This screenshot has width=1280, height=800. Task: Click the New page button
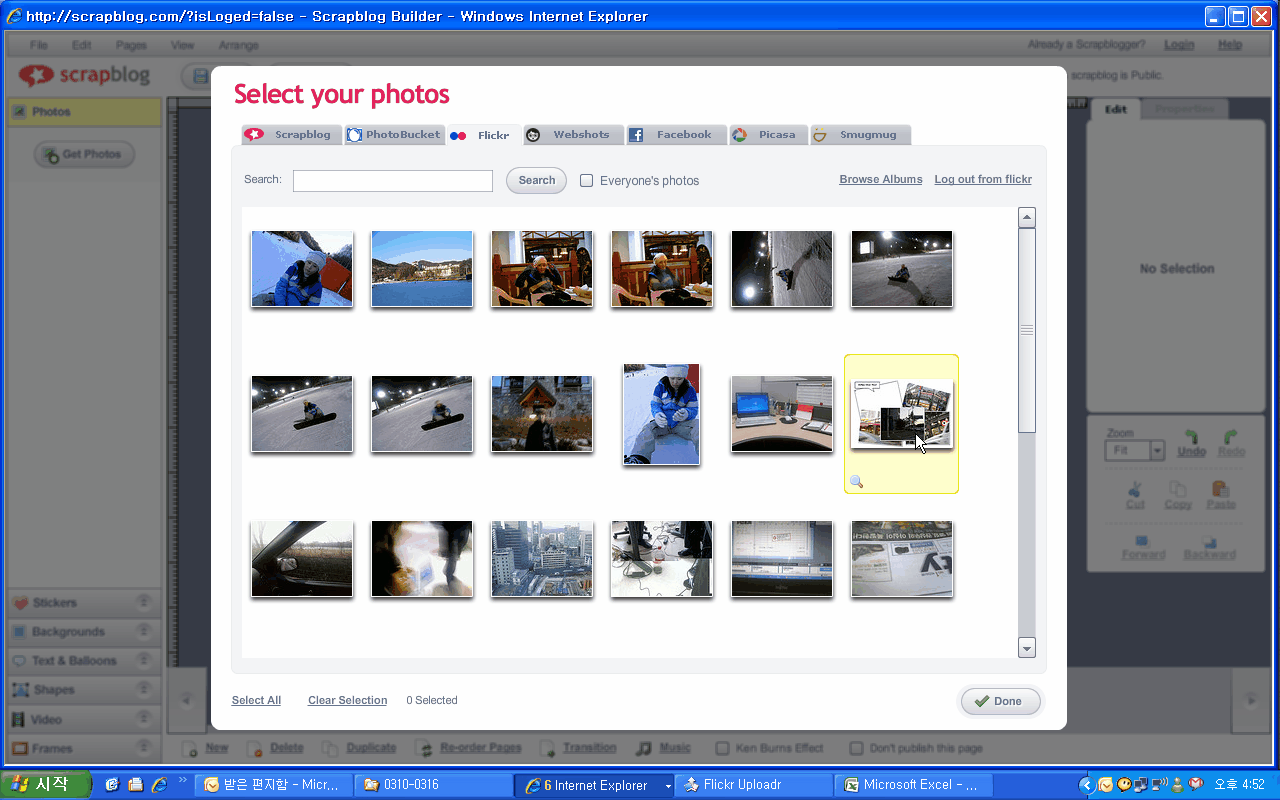click(x=207, y=748)
